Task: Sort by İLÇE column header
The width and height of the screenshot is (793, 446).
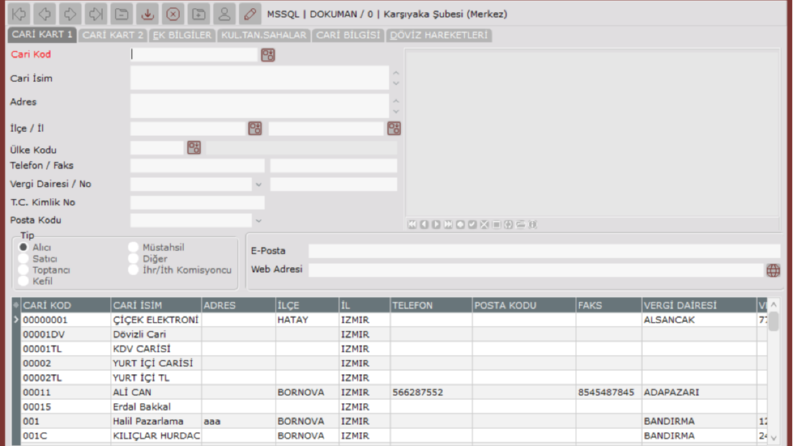Action: click(307, 305)
